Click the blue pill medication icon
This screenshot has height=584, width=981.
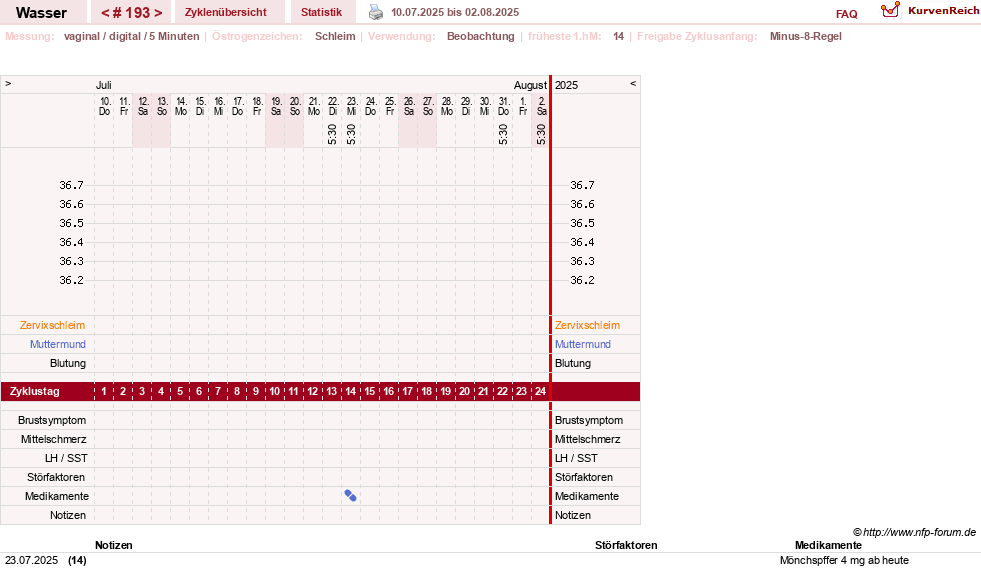pyautogui.click(x=350, y=496)
